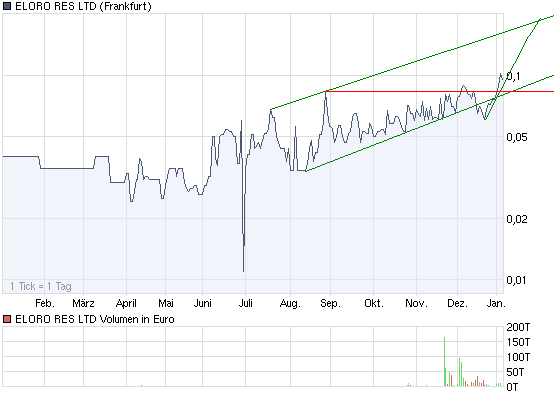Click the 'Dez.' month axis label
The width and height of the screenshot is (554, 405).
pyautogui.click(x=457, y=303)
